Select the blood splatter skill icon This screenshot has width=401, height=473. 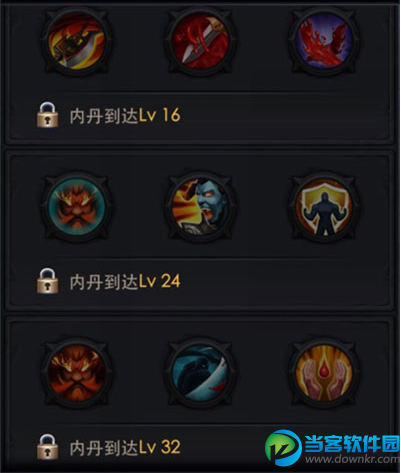click(x=324, y=41)
